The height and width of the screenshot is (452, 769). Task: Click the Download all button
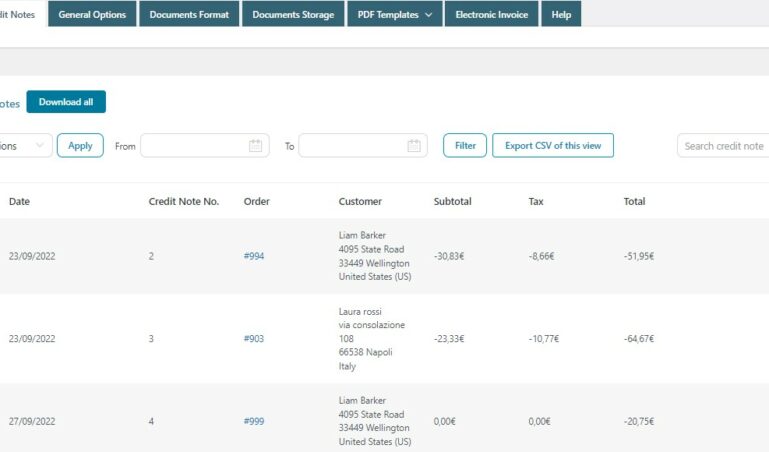(66, 101)
